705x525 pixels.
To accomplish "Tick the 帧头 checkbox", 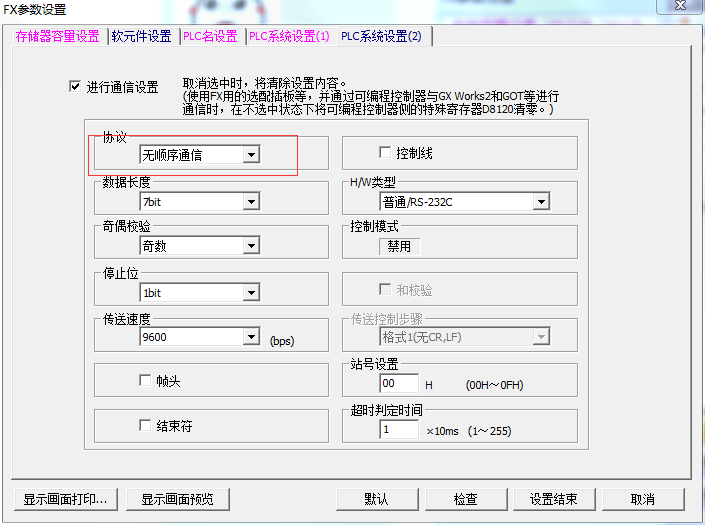I will pyautogui.click(x=145, y=381).
